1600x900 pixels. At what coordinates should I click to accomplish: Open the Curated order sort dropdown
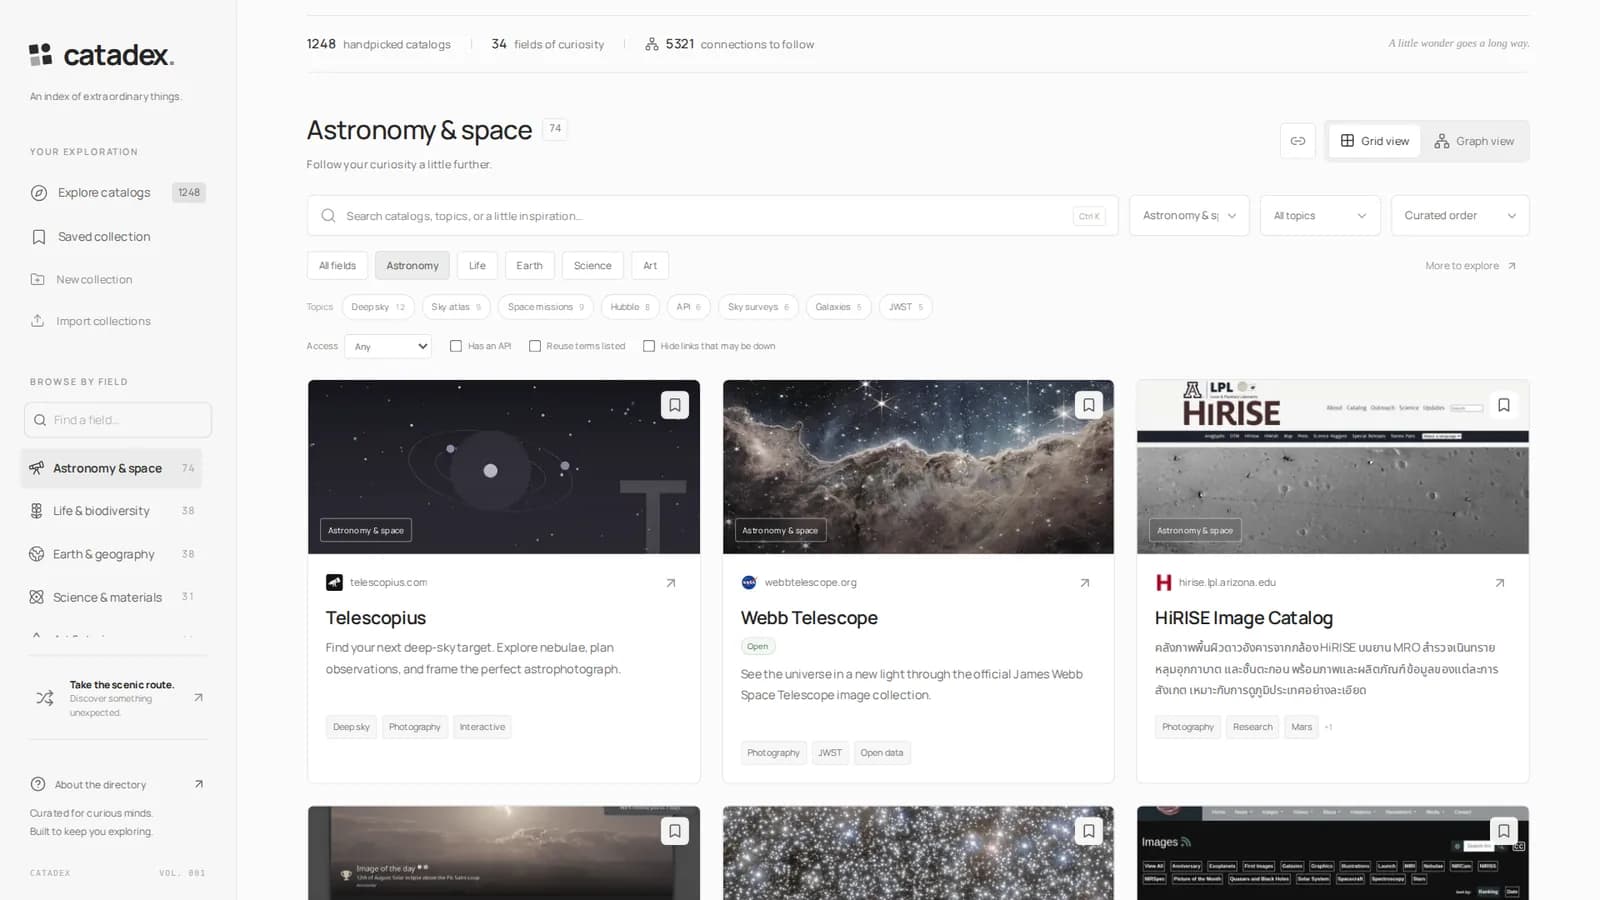[x=1460, y=216]
